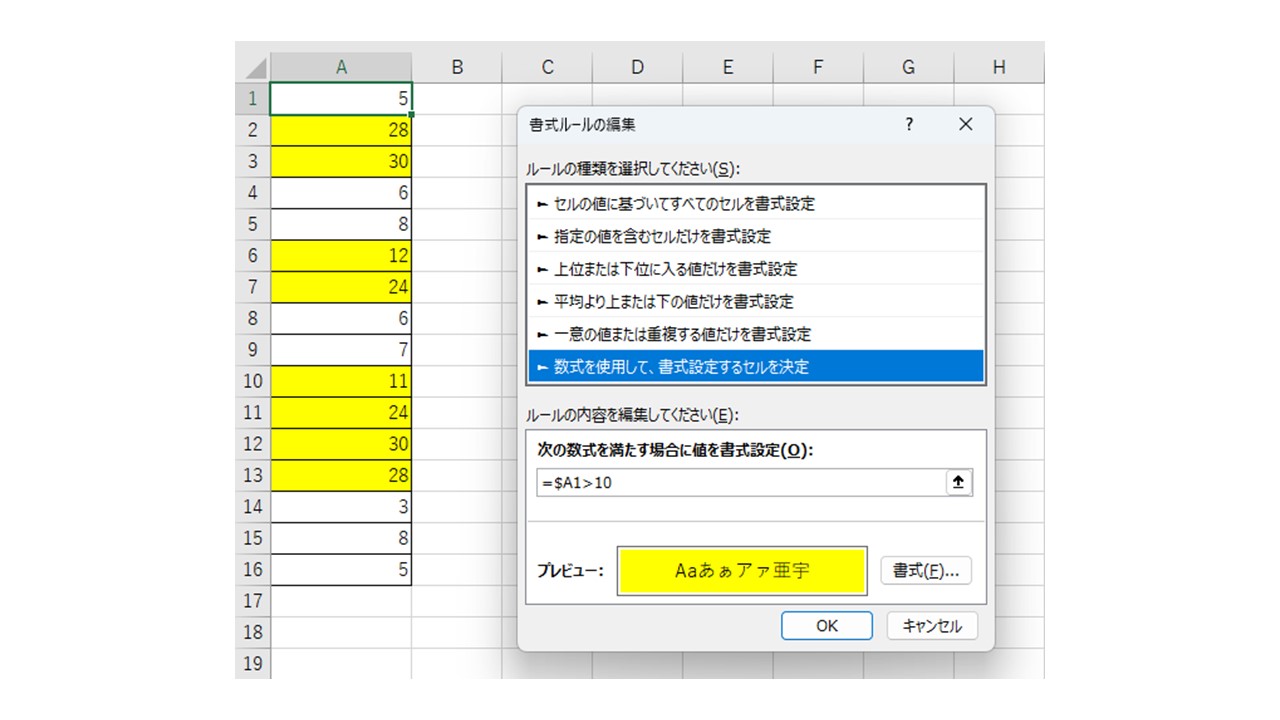1280x720 pixels.
Task: Click the formula input field containing =$A1>10
Action: [x=740, y=483]
